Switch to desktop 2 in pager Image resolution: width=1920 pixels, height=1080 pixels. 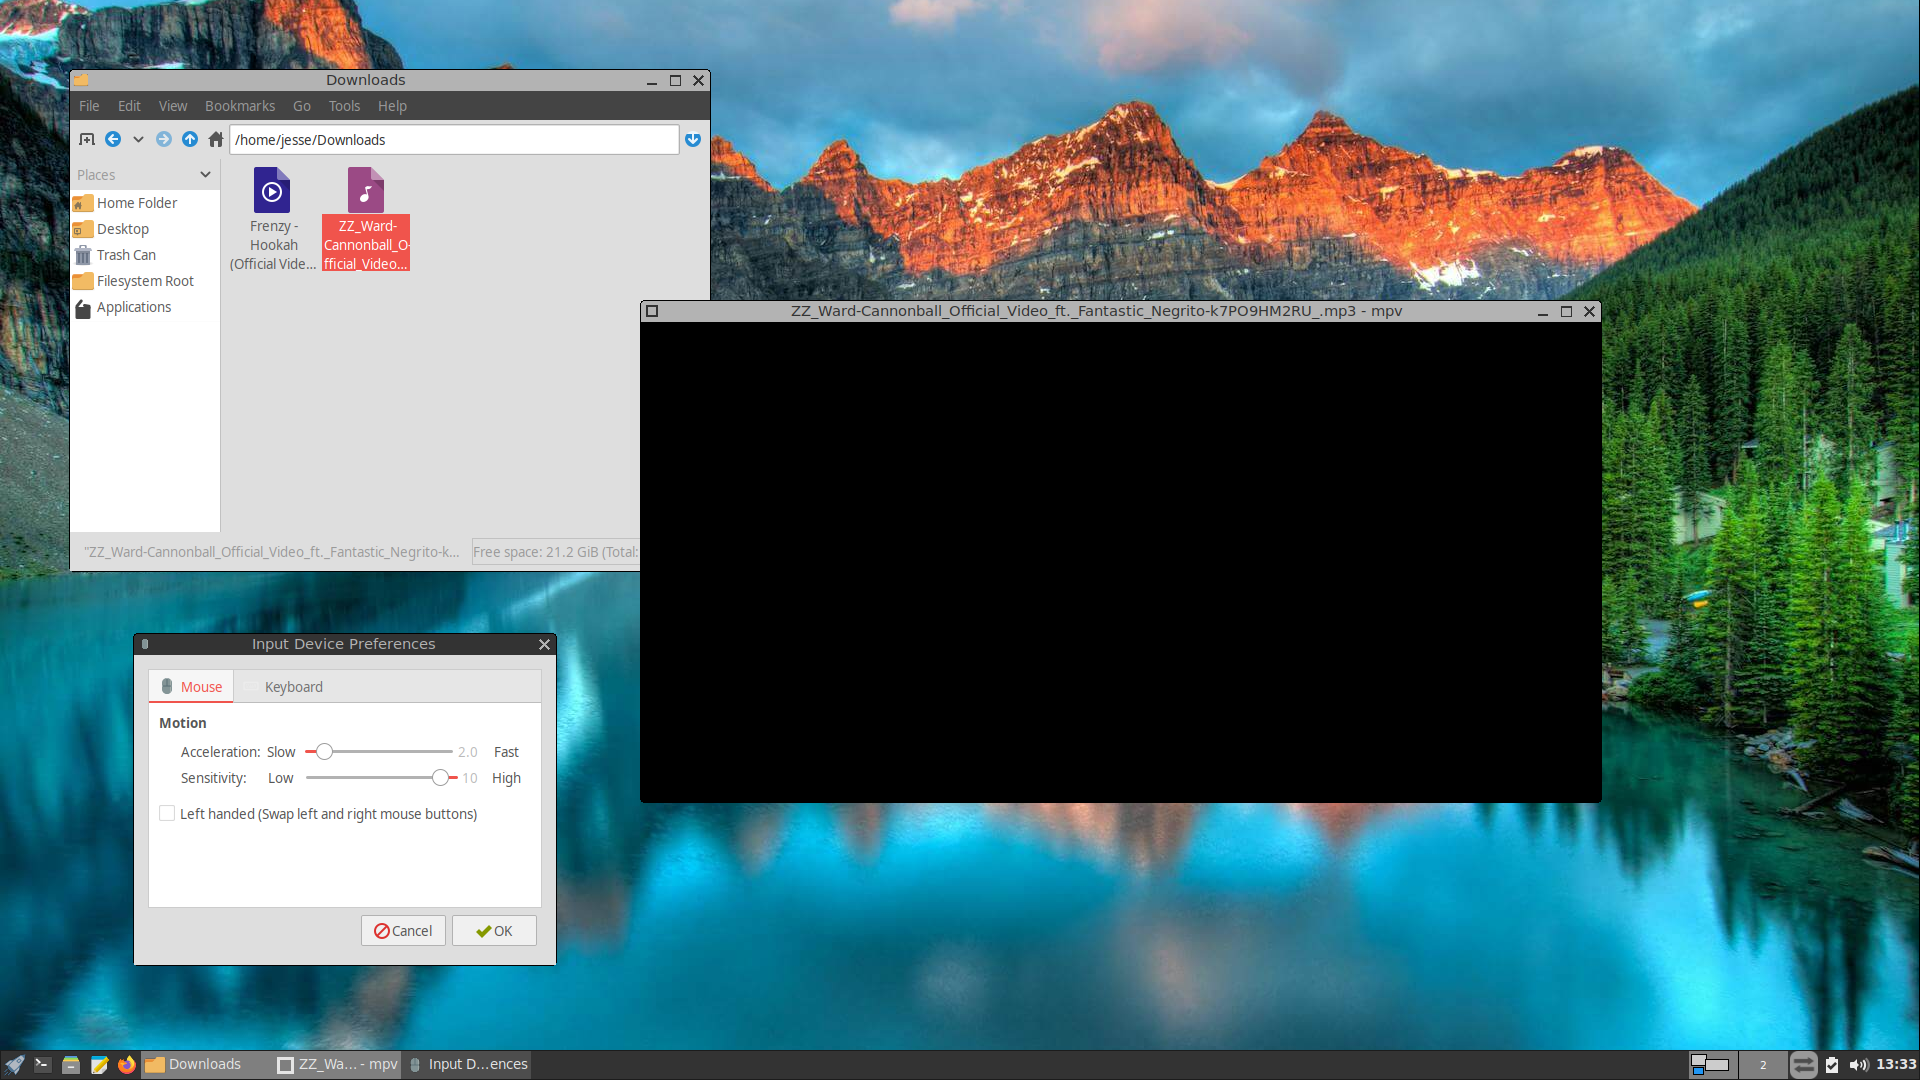(1763, 1065)
